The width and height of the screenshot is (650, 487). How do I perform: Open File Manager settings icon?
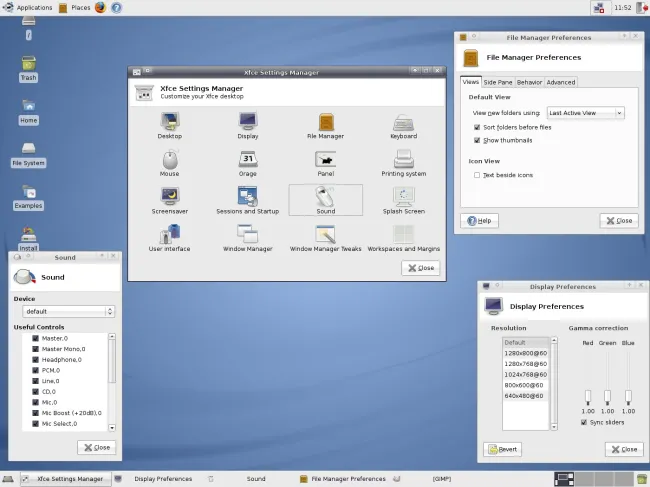pos(326,125)
